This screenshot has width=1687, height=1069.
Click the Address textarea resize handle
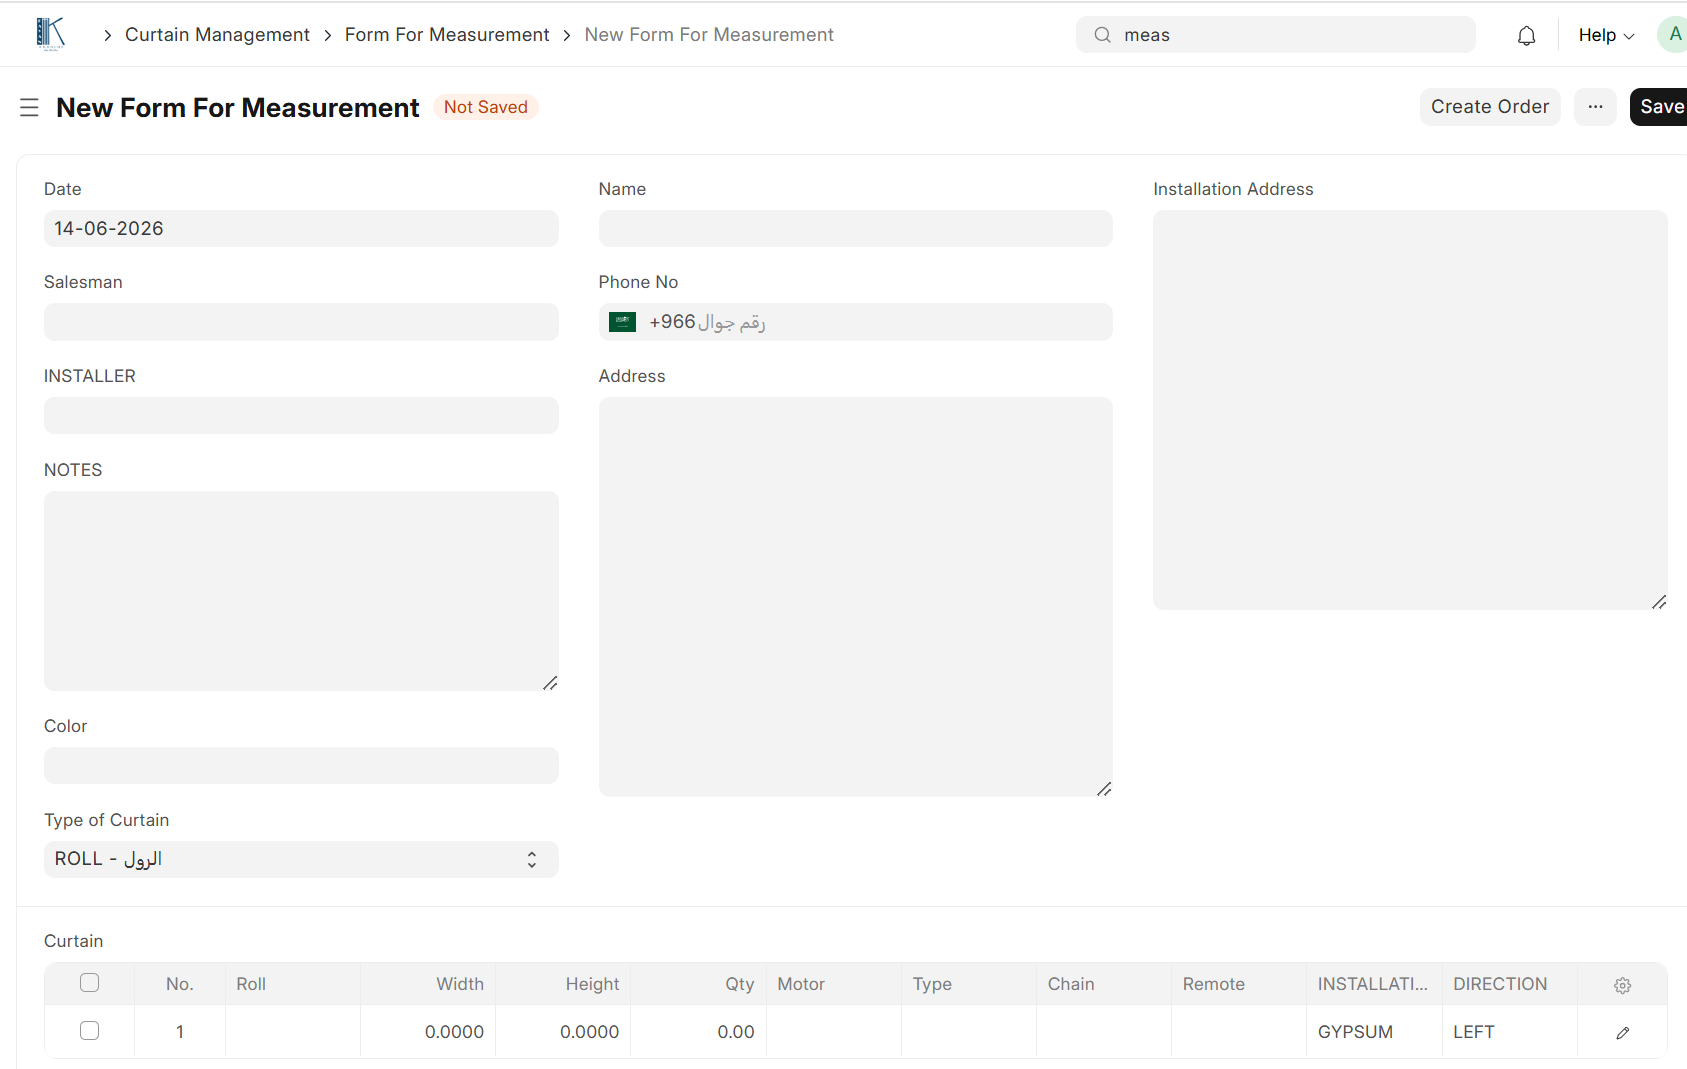pyautogui.click(x=1104, y=789)
